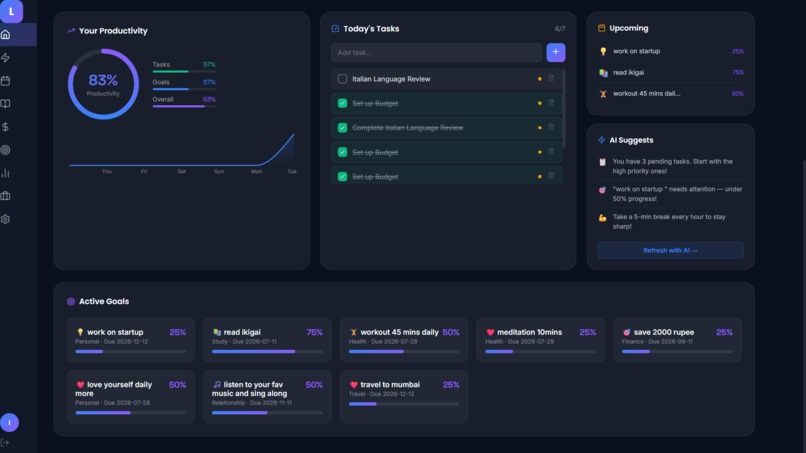Open the briefcase sidebar icon

[x=6, y=196]
